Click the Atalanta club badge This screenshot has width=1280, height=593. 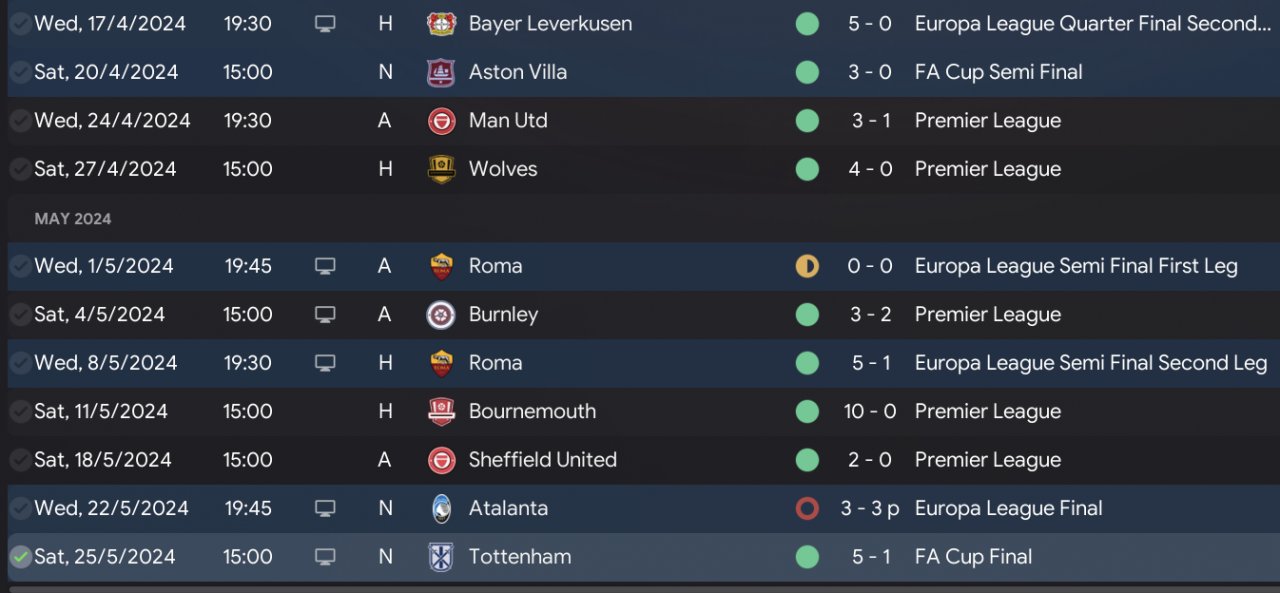coord(441,508)
